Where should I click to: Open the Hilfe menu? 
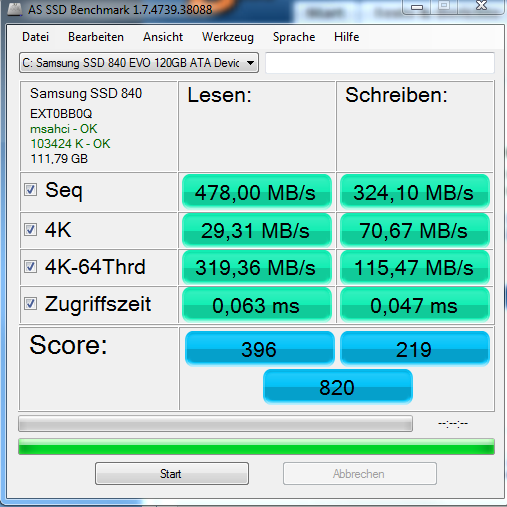(x=346, y=37)
